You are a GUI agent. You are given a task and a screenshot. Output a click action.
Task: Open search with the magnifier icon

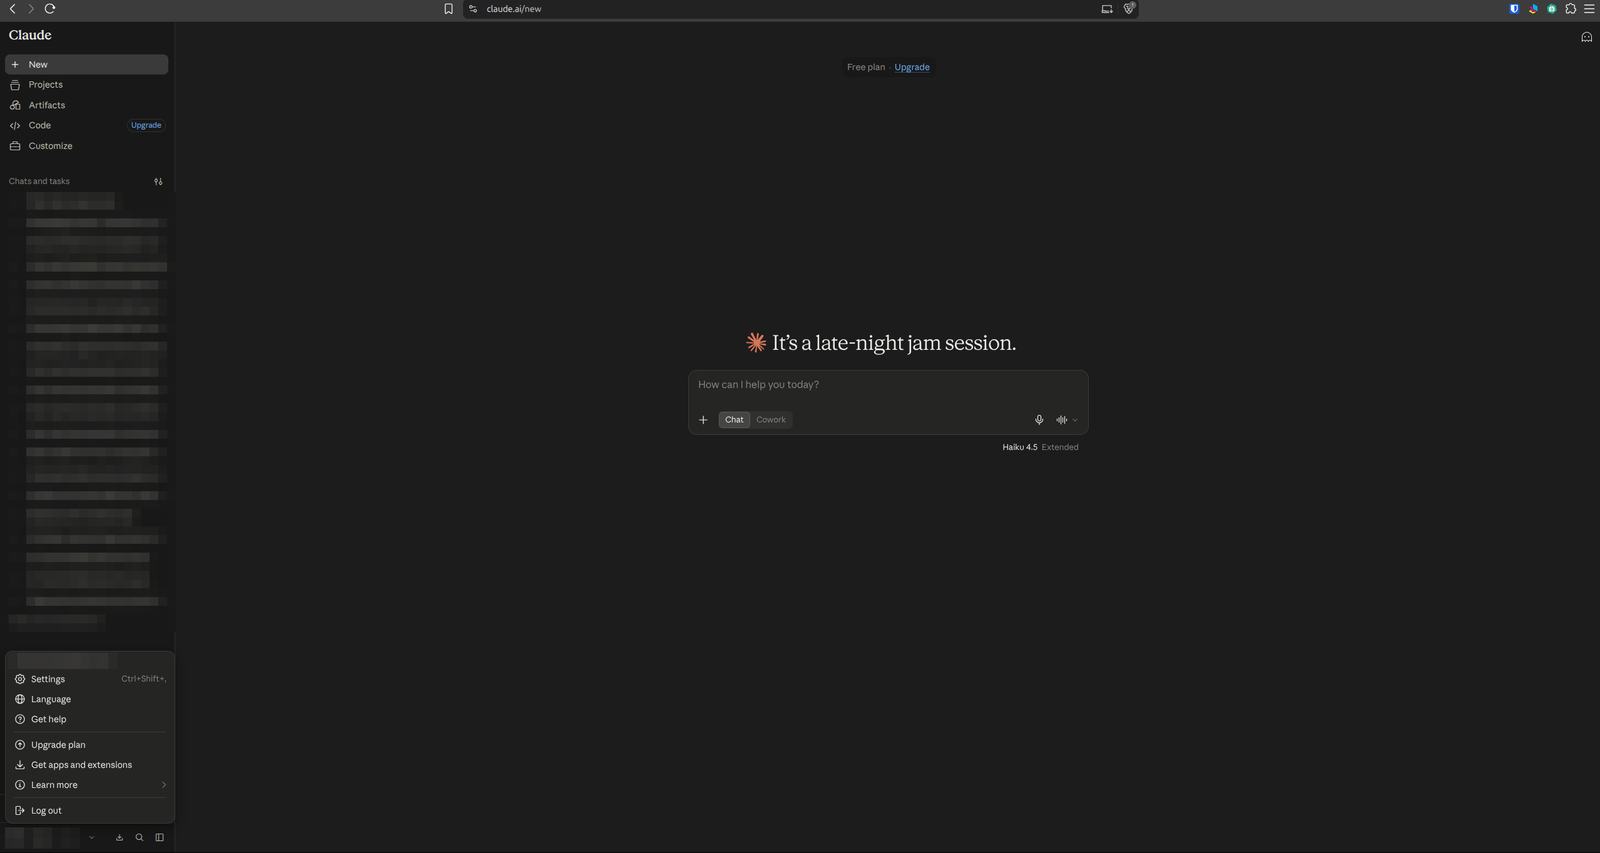click(x=139, y=838)
